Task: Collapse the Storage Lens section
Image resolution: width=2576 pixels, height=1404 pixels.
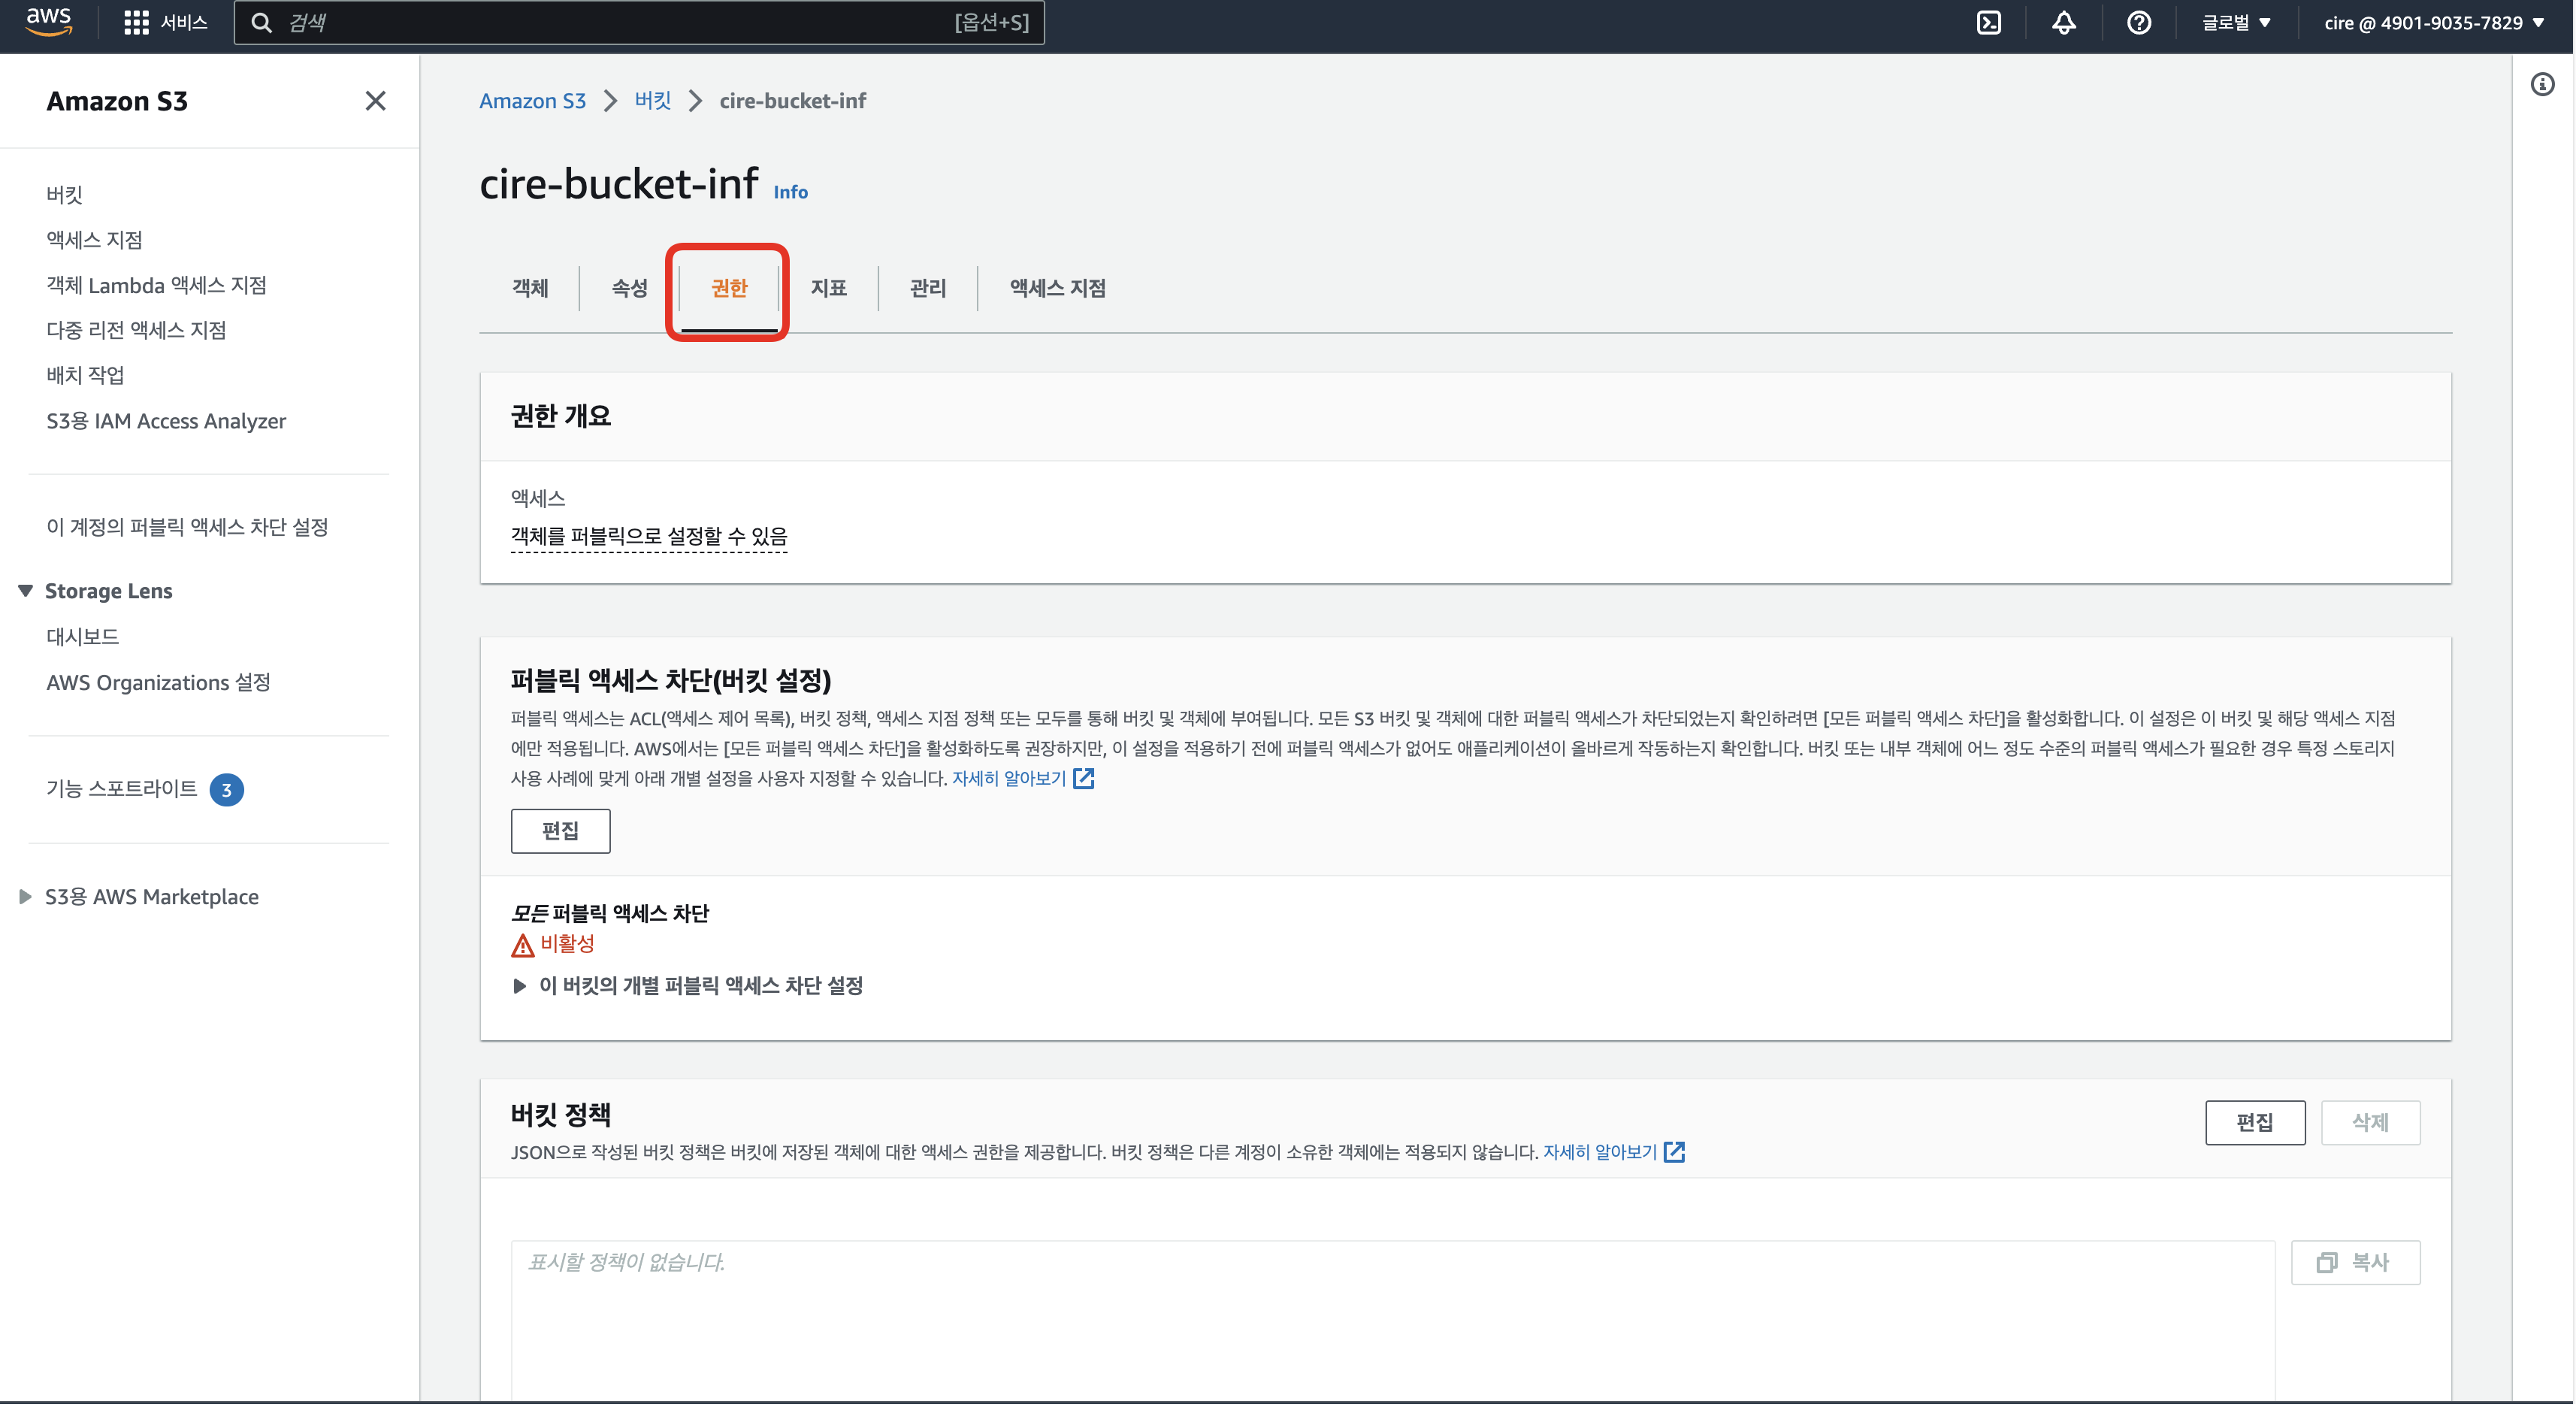Action: 26,591
